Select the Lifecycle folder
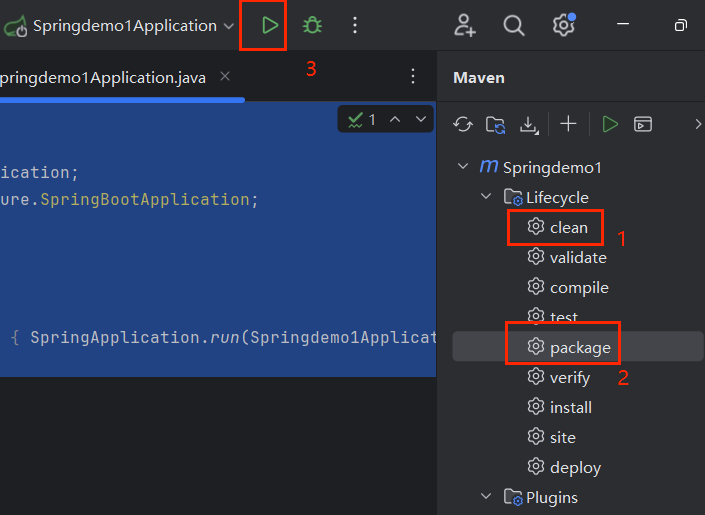The width and height of the screenshot is (705, 515). point(546,197)
